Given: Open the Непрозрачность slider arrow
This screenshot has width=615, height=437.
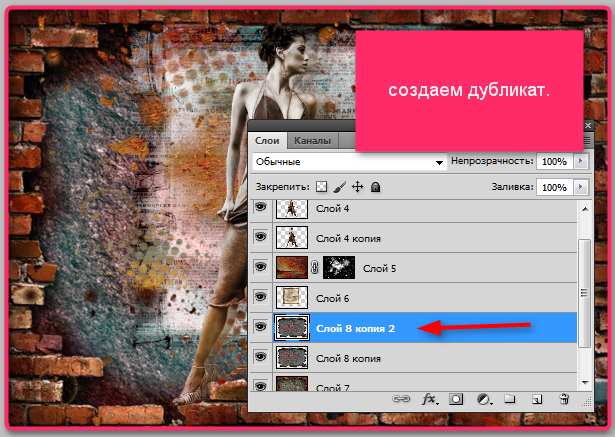Looking at the screenshot, I should point(581,161).
